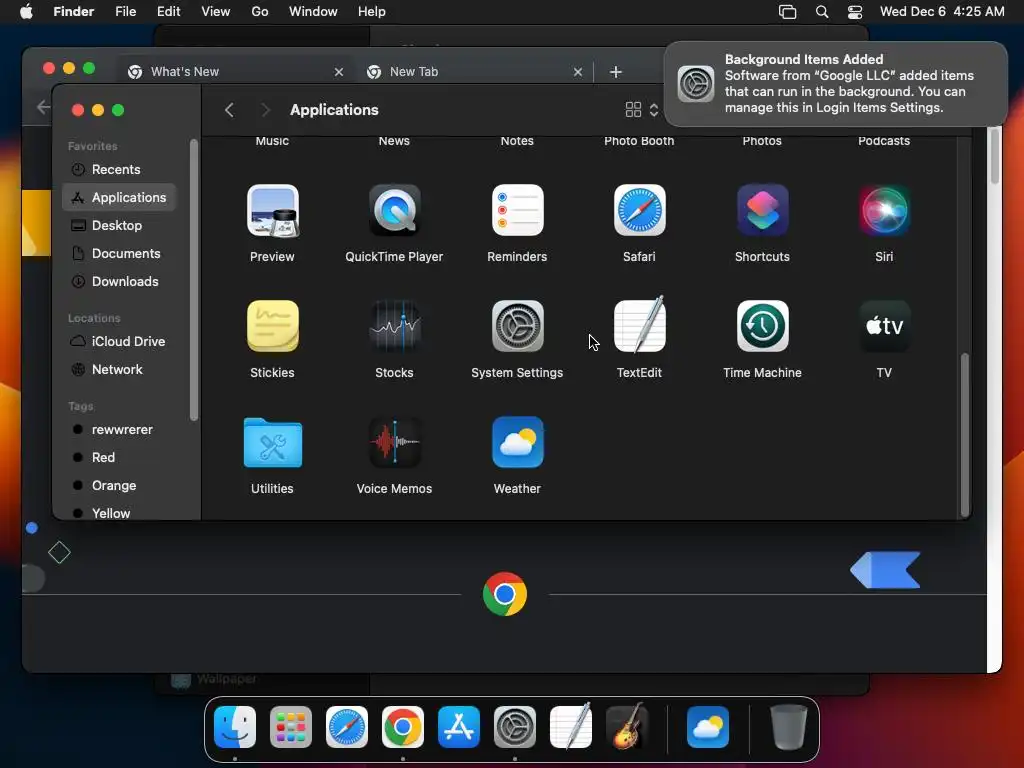Open the Window menu
The image size is (1024, 768).
(x=313, y=11)
